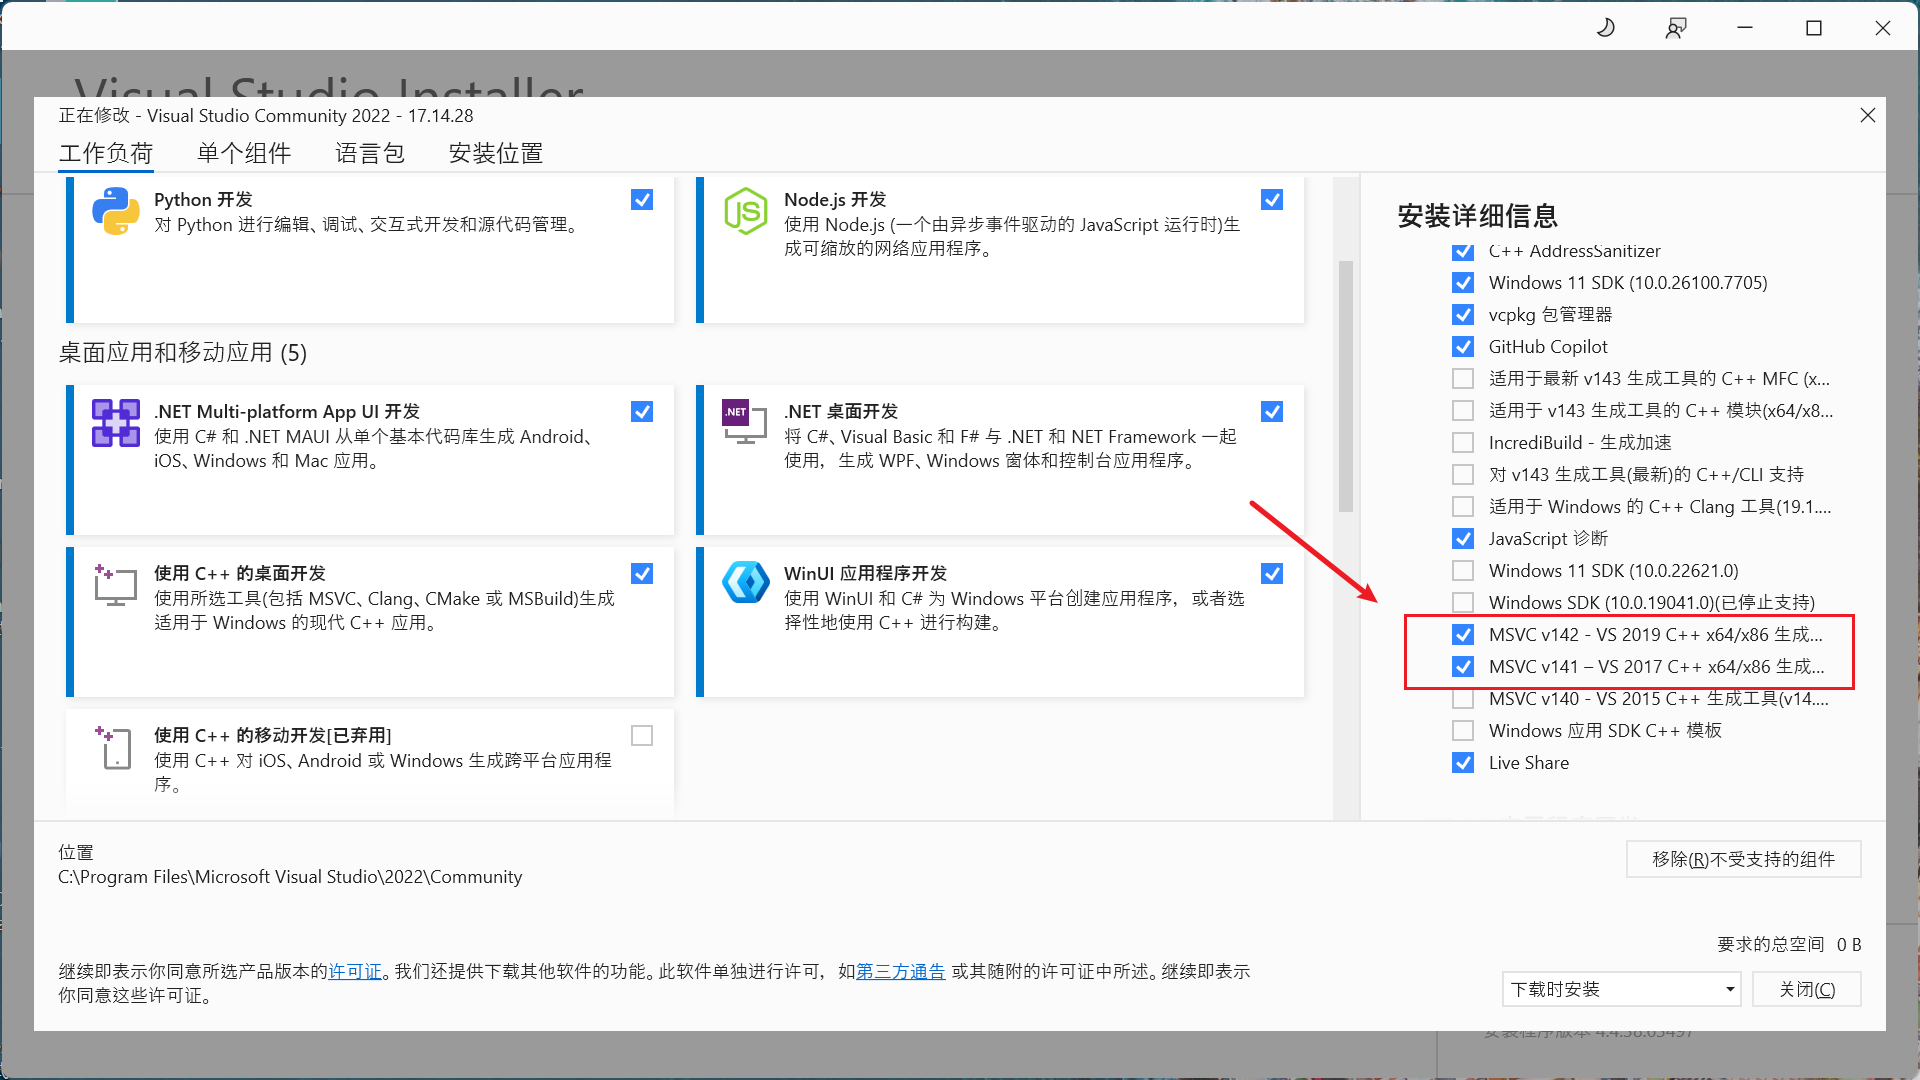
Task: Uncheck MSVC v141 VS 2017 build tools
Action: coord(1463,667)
